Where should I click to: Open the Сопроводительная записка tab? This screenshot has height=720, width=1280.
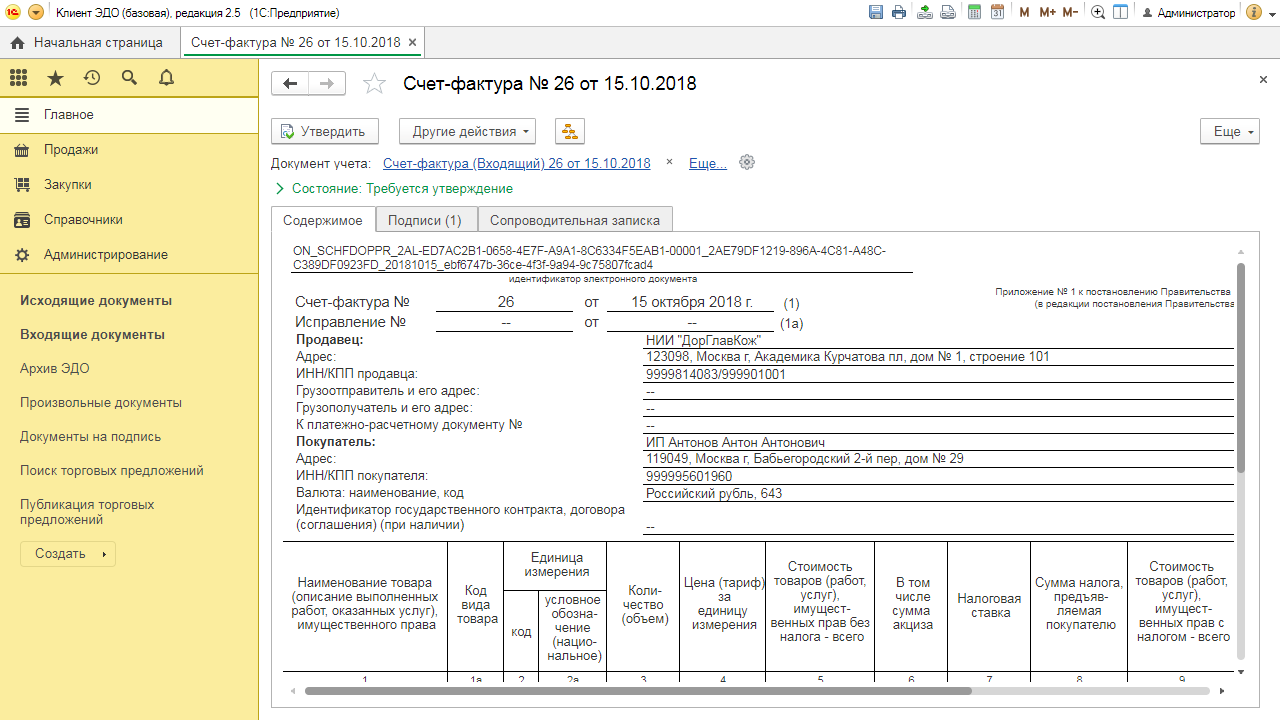coord(575,220)
